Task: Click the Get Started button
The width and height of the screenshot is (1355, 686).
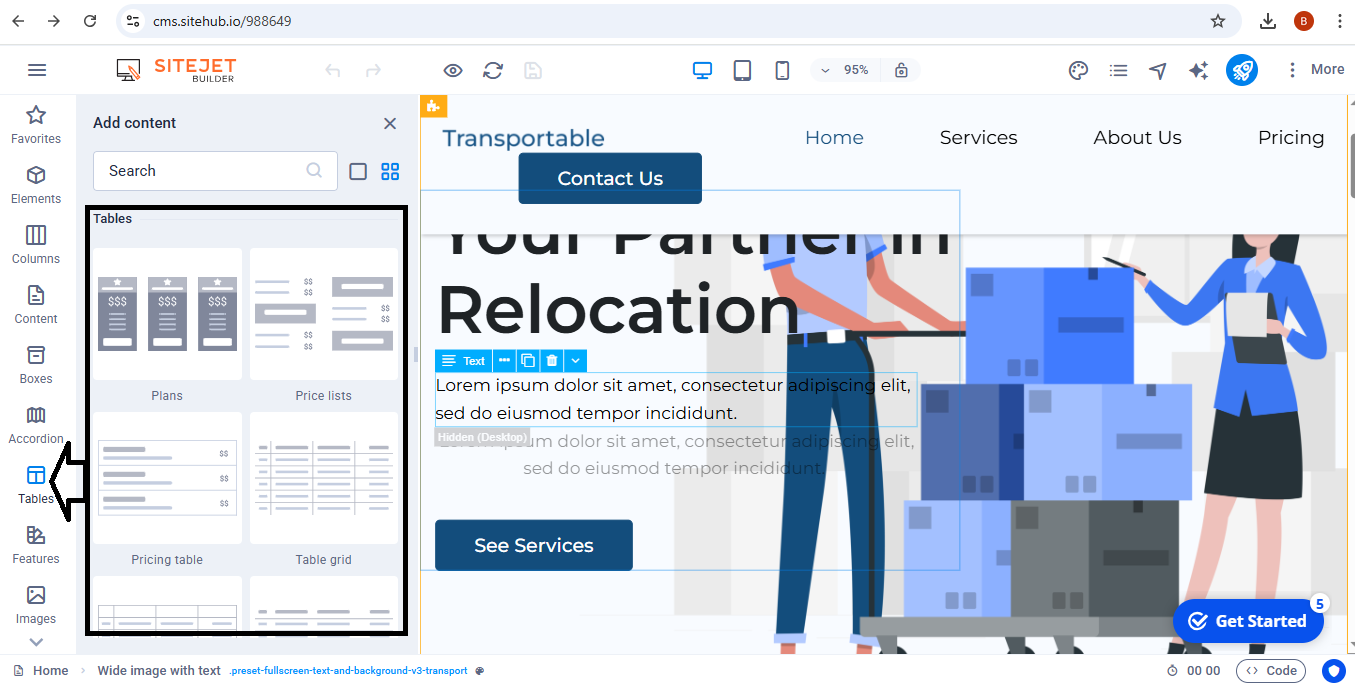Action: pyautogui.click(x=1248, y=621)
